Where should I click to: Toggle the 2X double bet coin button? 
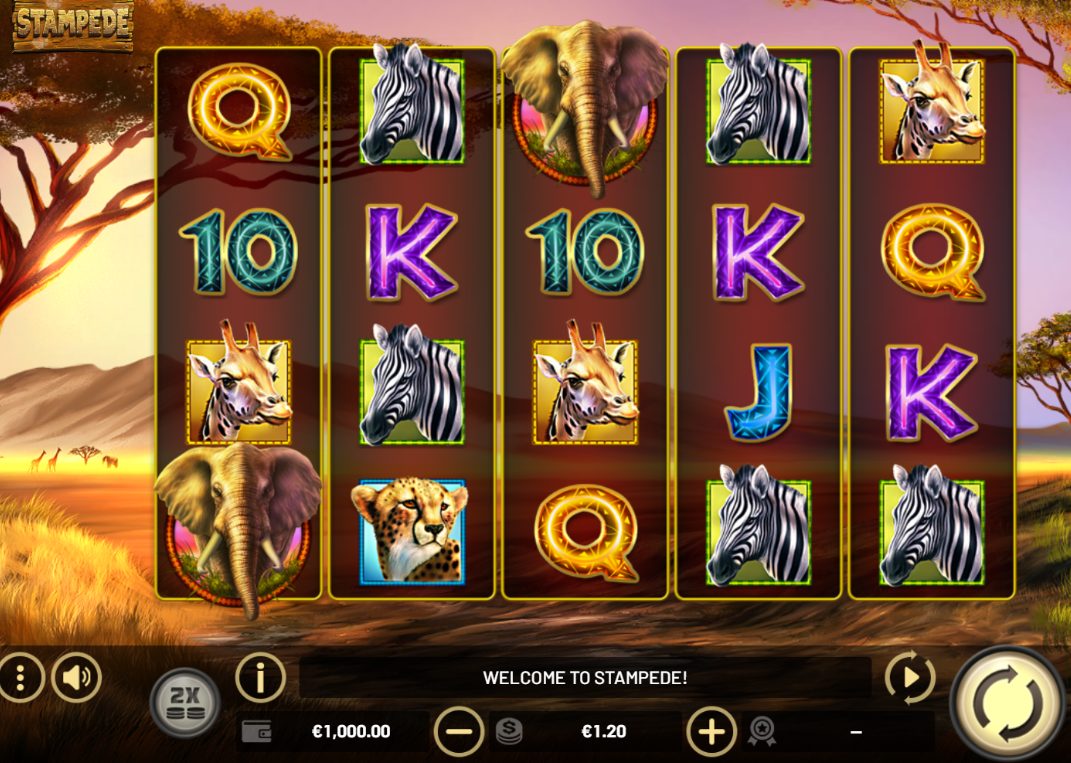coord(185,702)
